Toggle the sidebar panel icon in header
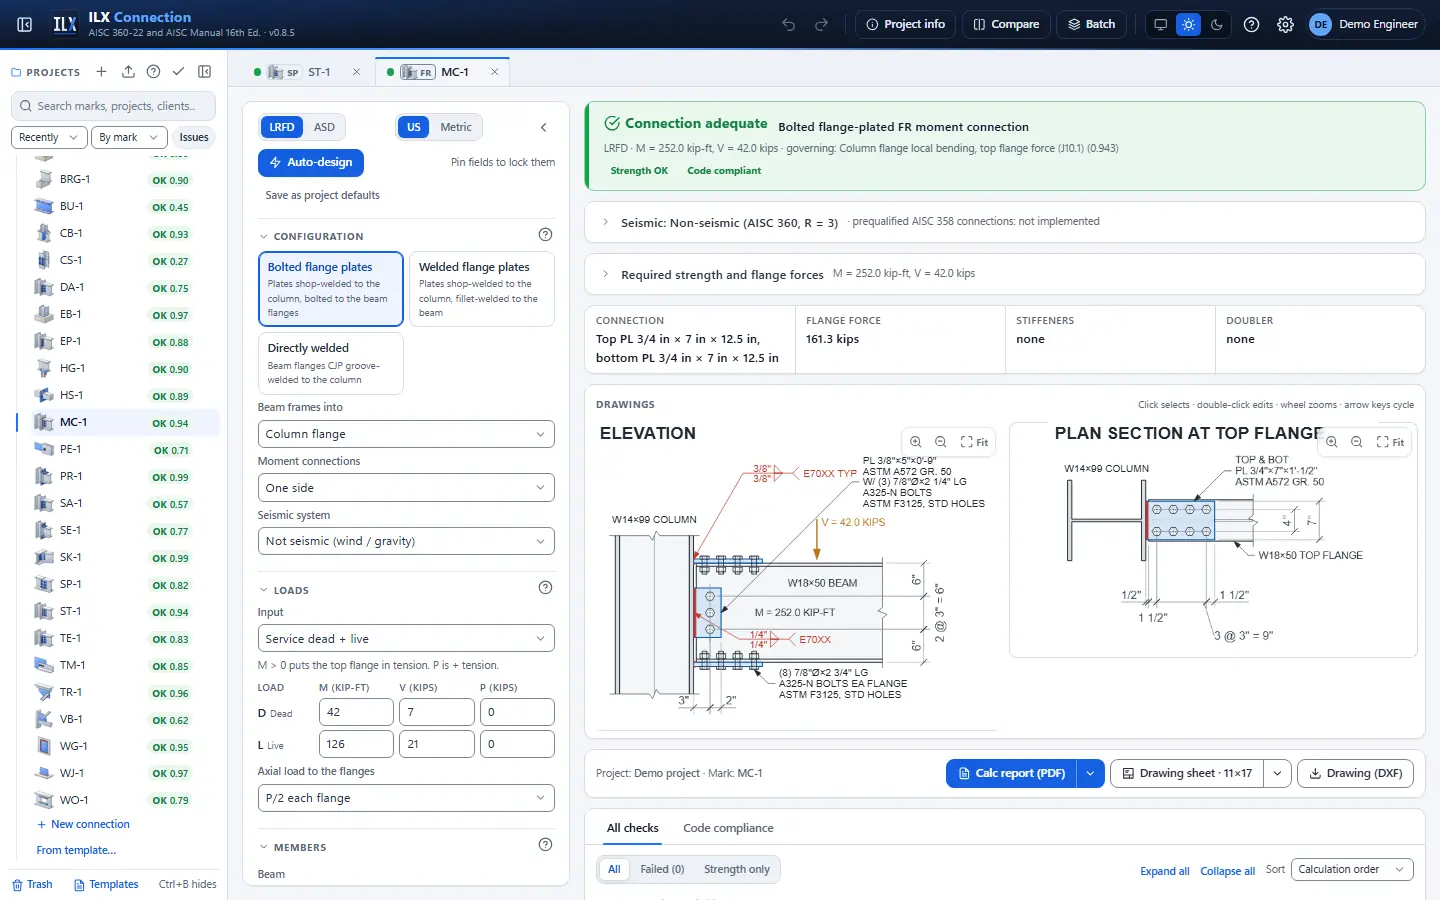This screenshot has width=1440, height=900. point(25,24)
